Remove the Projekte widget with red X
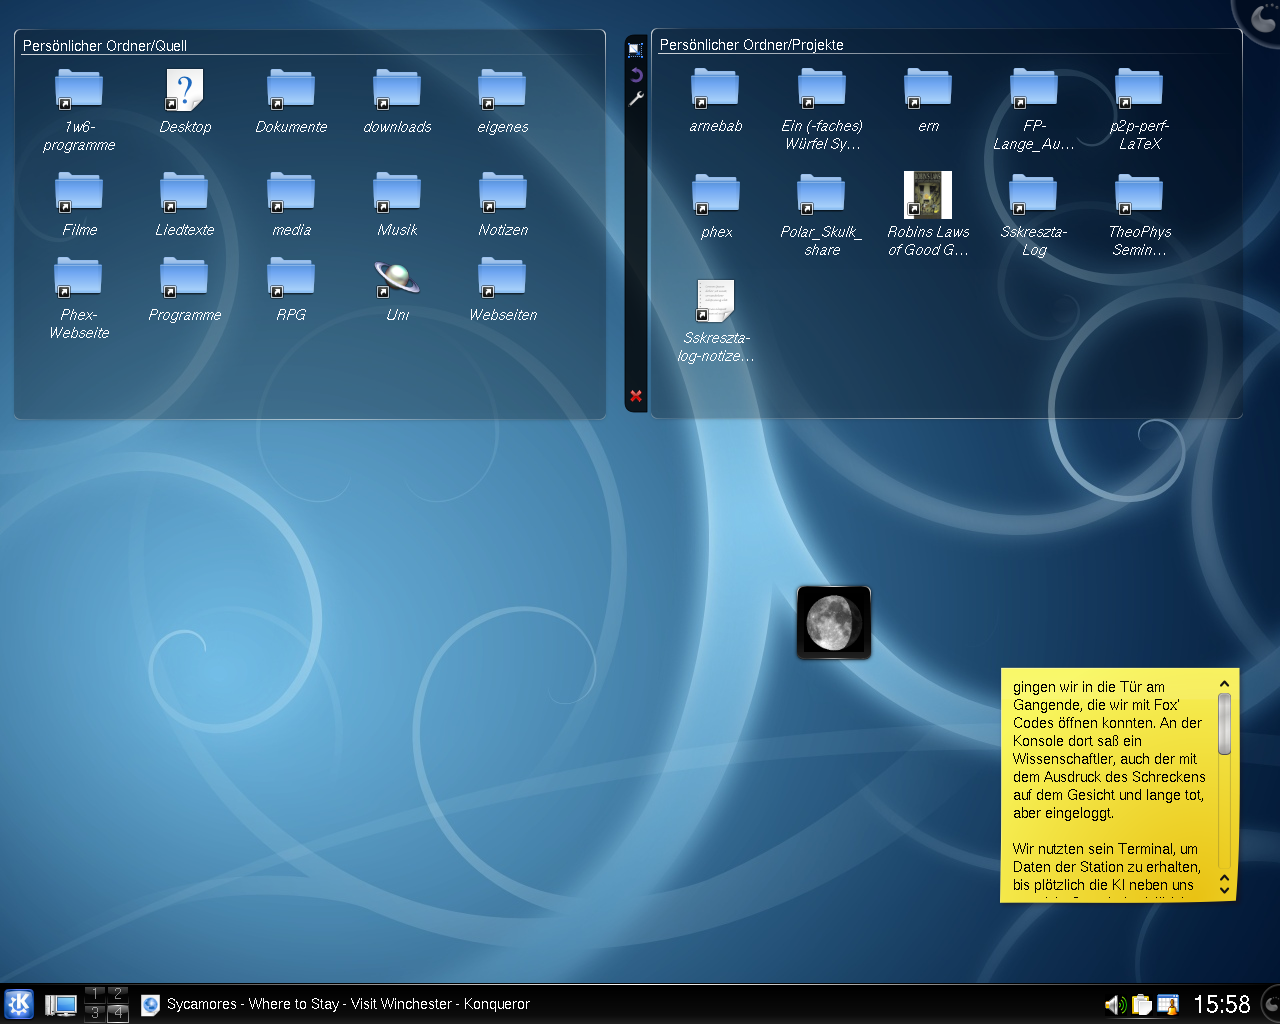The image size is (1280, 1024). pos(635,396)
